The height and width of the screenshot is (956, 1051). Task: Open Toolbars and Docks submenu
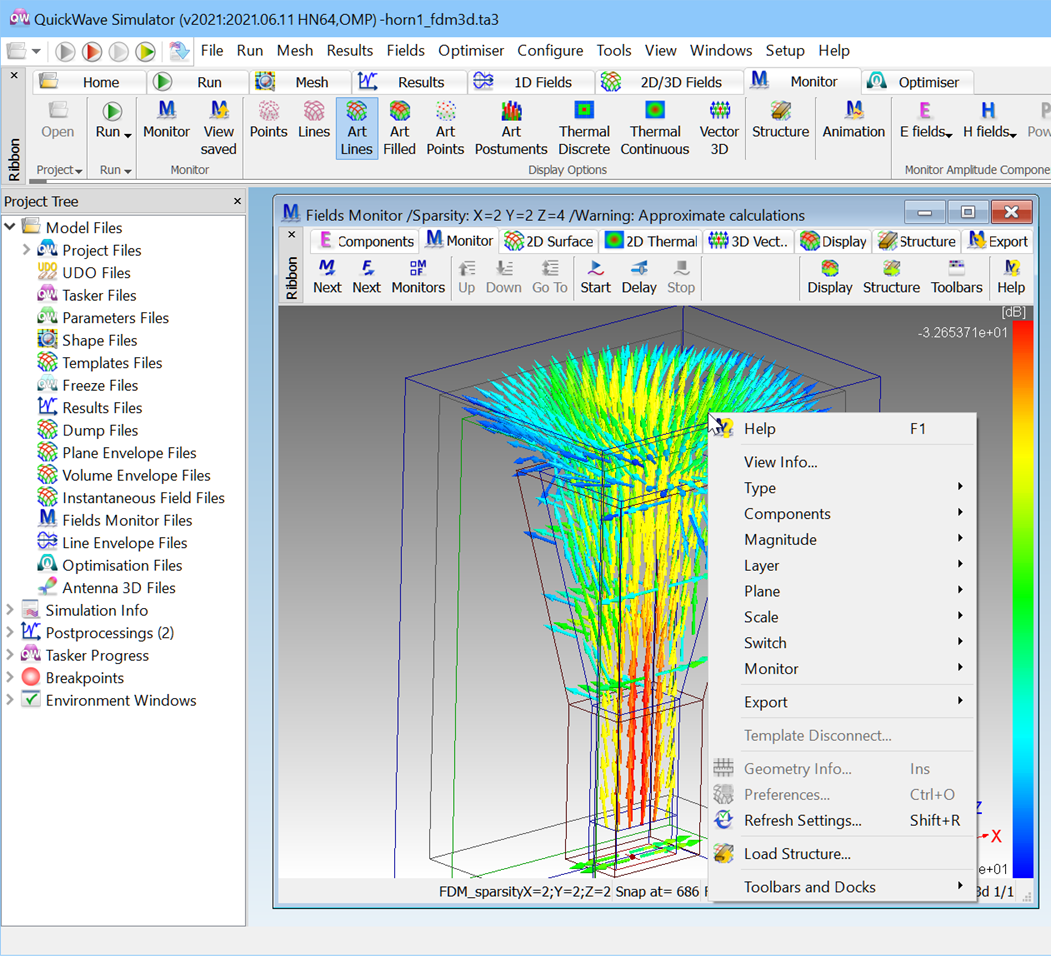tap(843, 887)
